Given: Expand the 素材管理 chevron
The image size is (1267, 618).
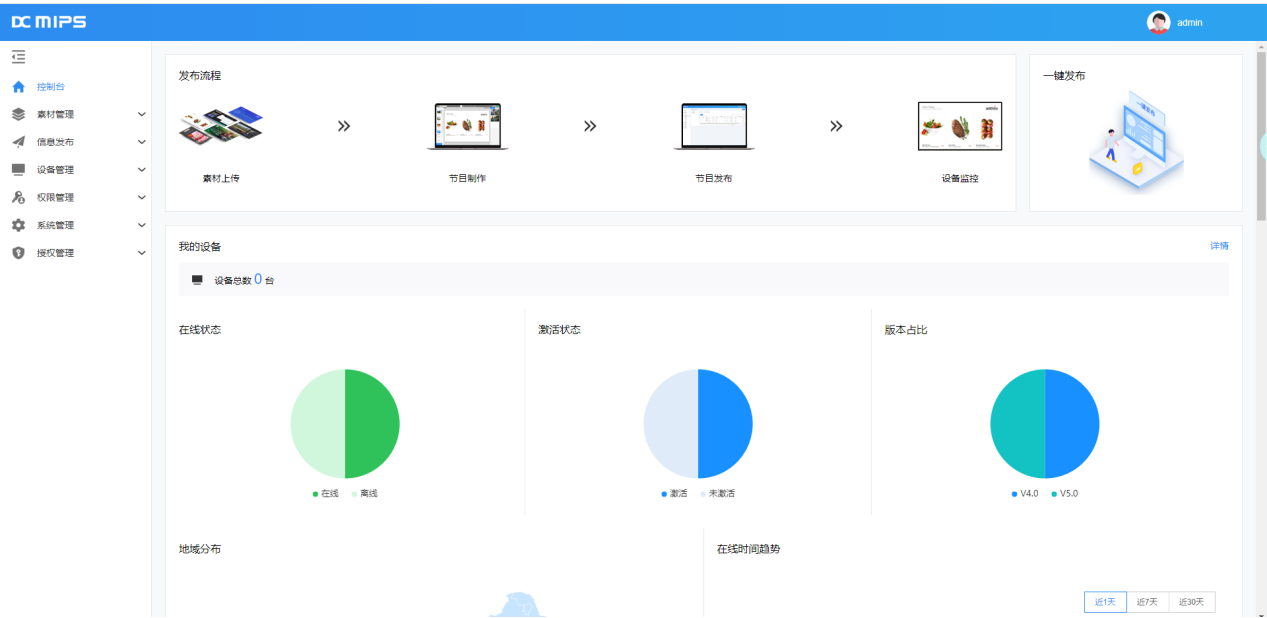Looking at the screenshot, I should [141, 114].
